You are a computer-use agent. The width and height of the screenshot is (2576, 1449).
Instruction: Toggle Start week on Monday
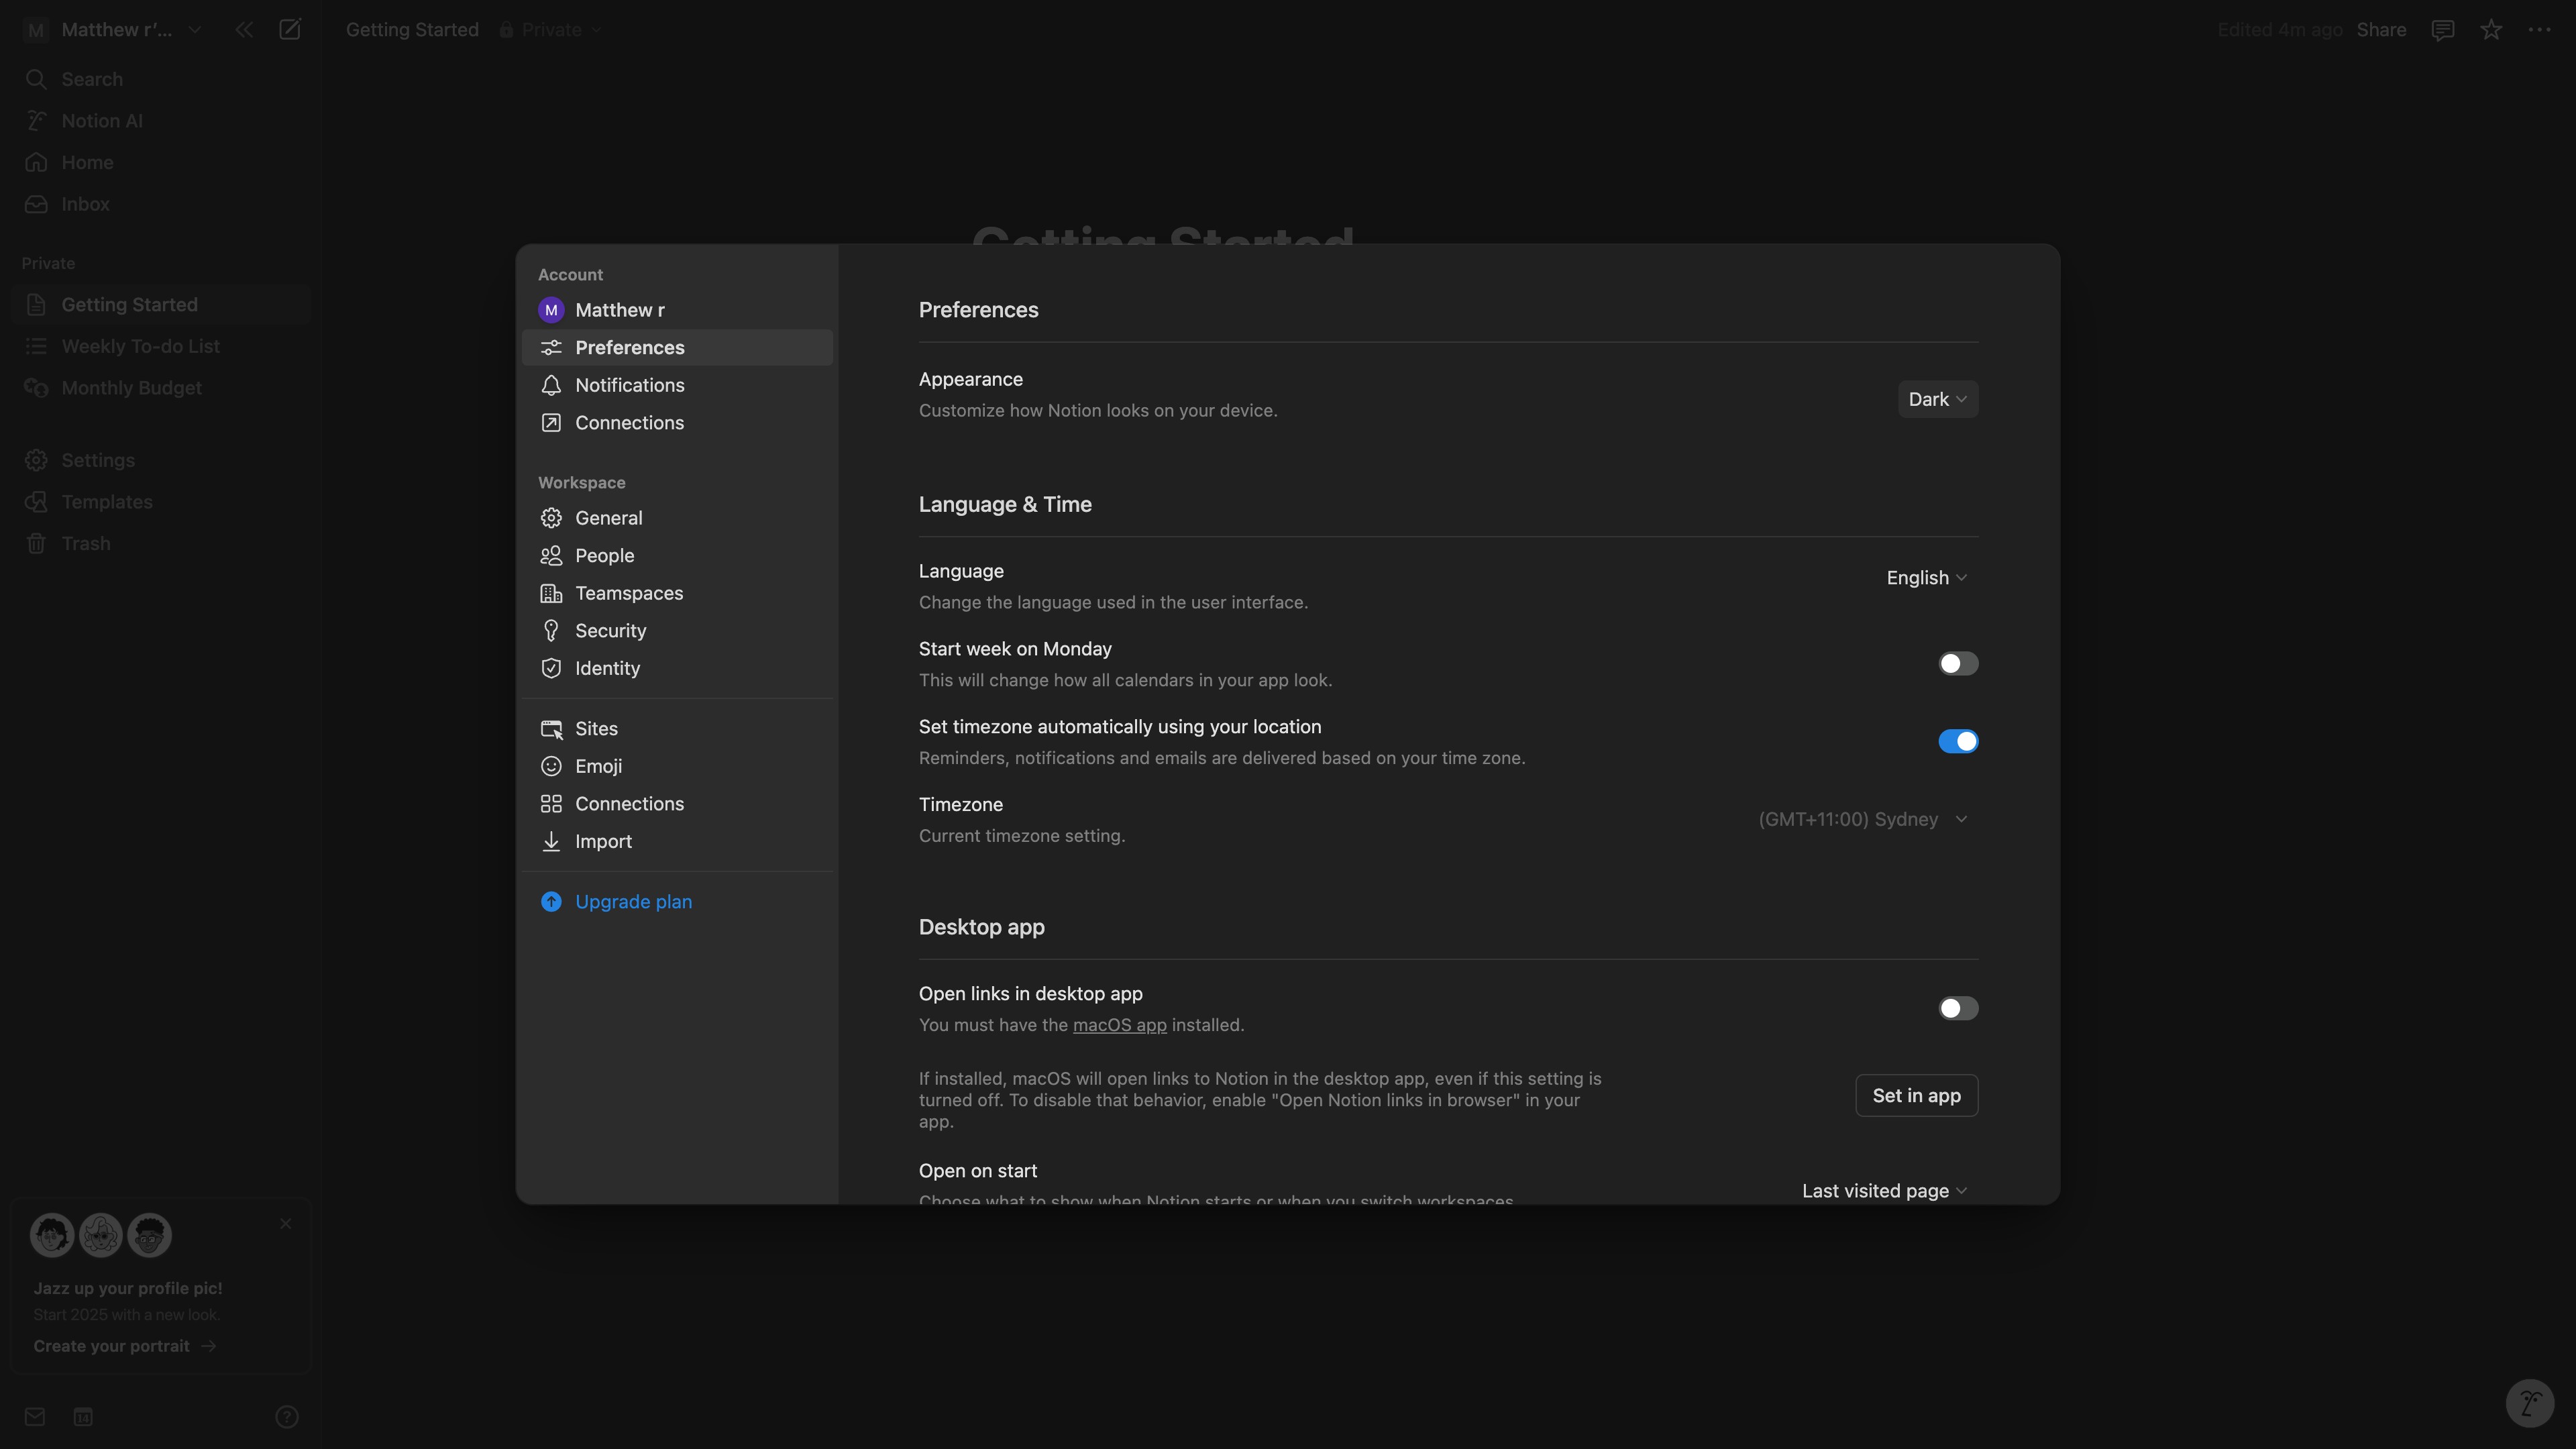click(x=1958, y=664)
